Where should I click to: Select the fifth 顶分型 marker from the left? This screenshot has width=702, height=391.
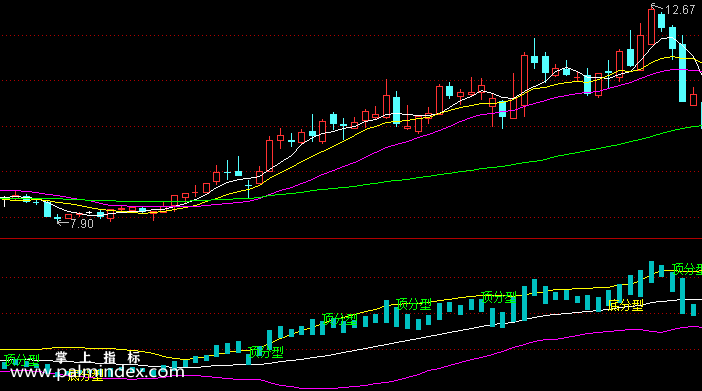pos(498,297)
